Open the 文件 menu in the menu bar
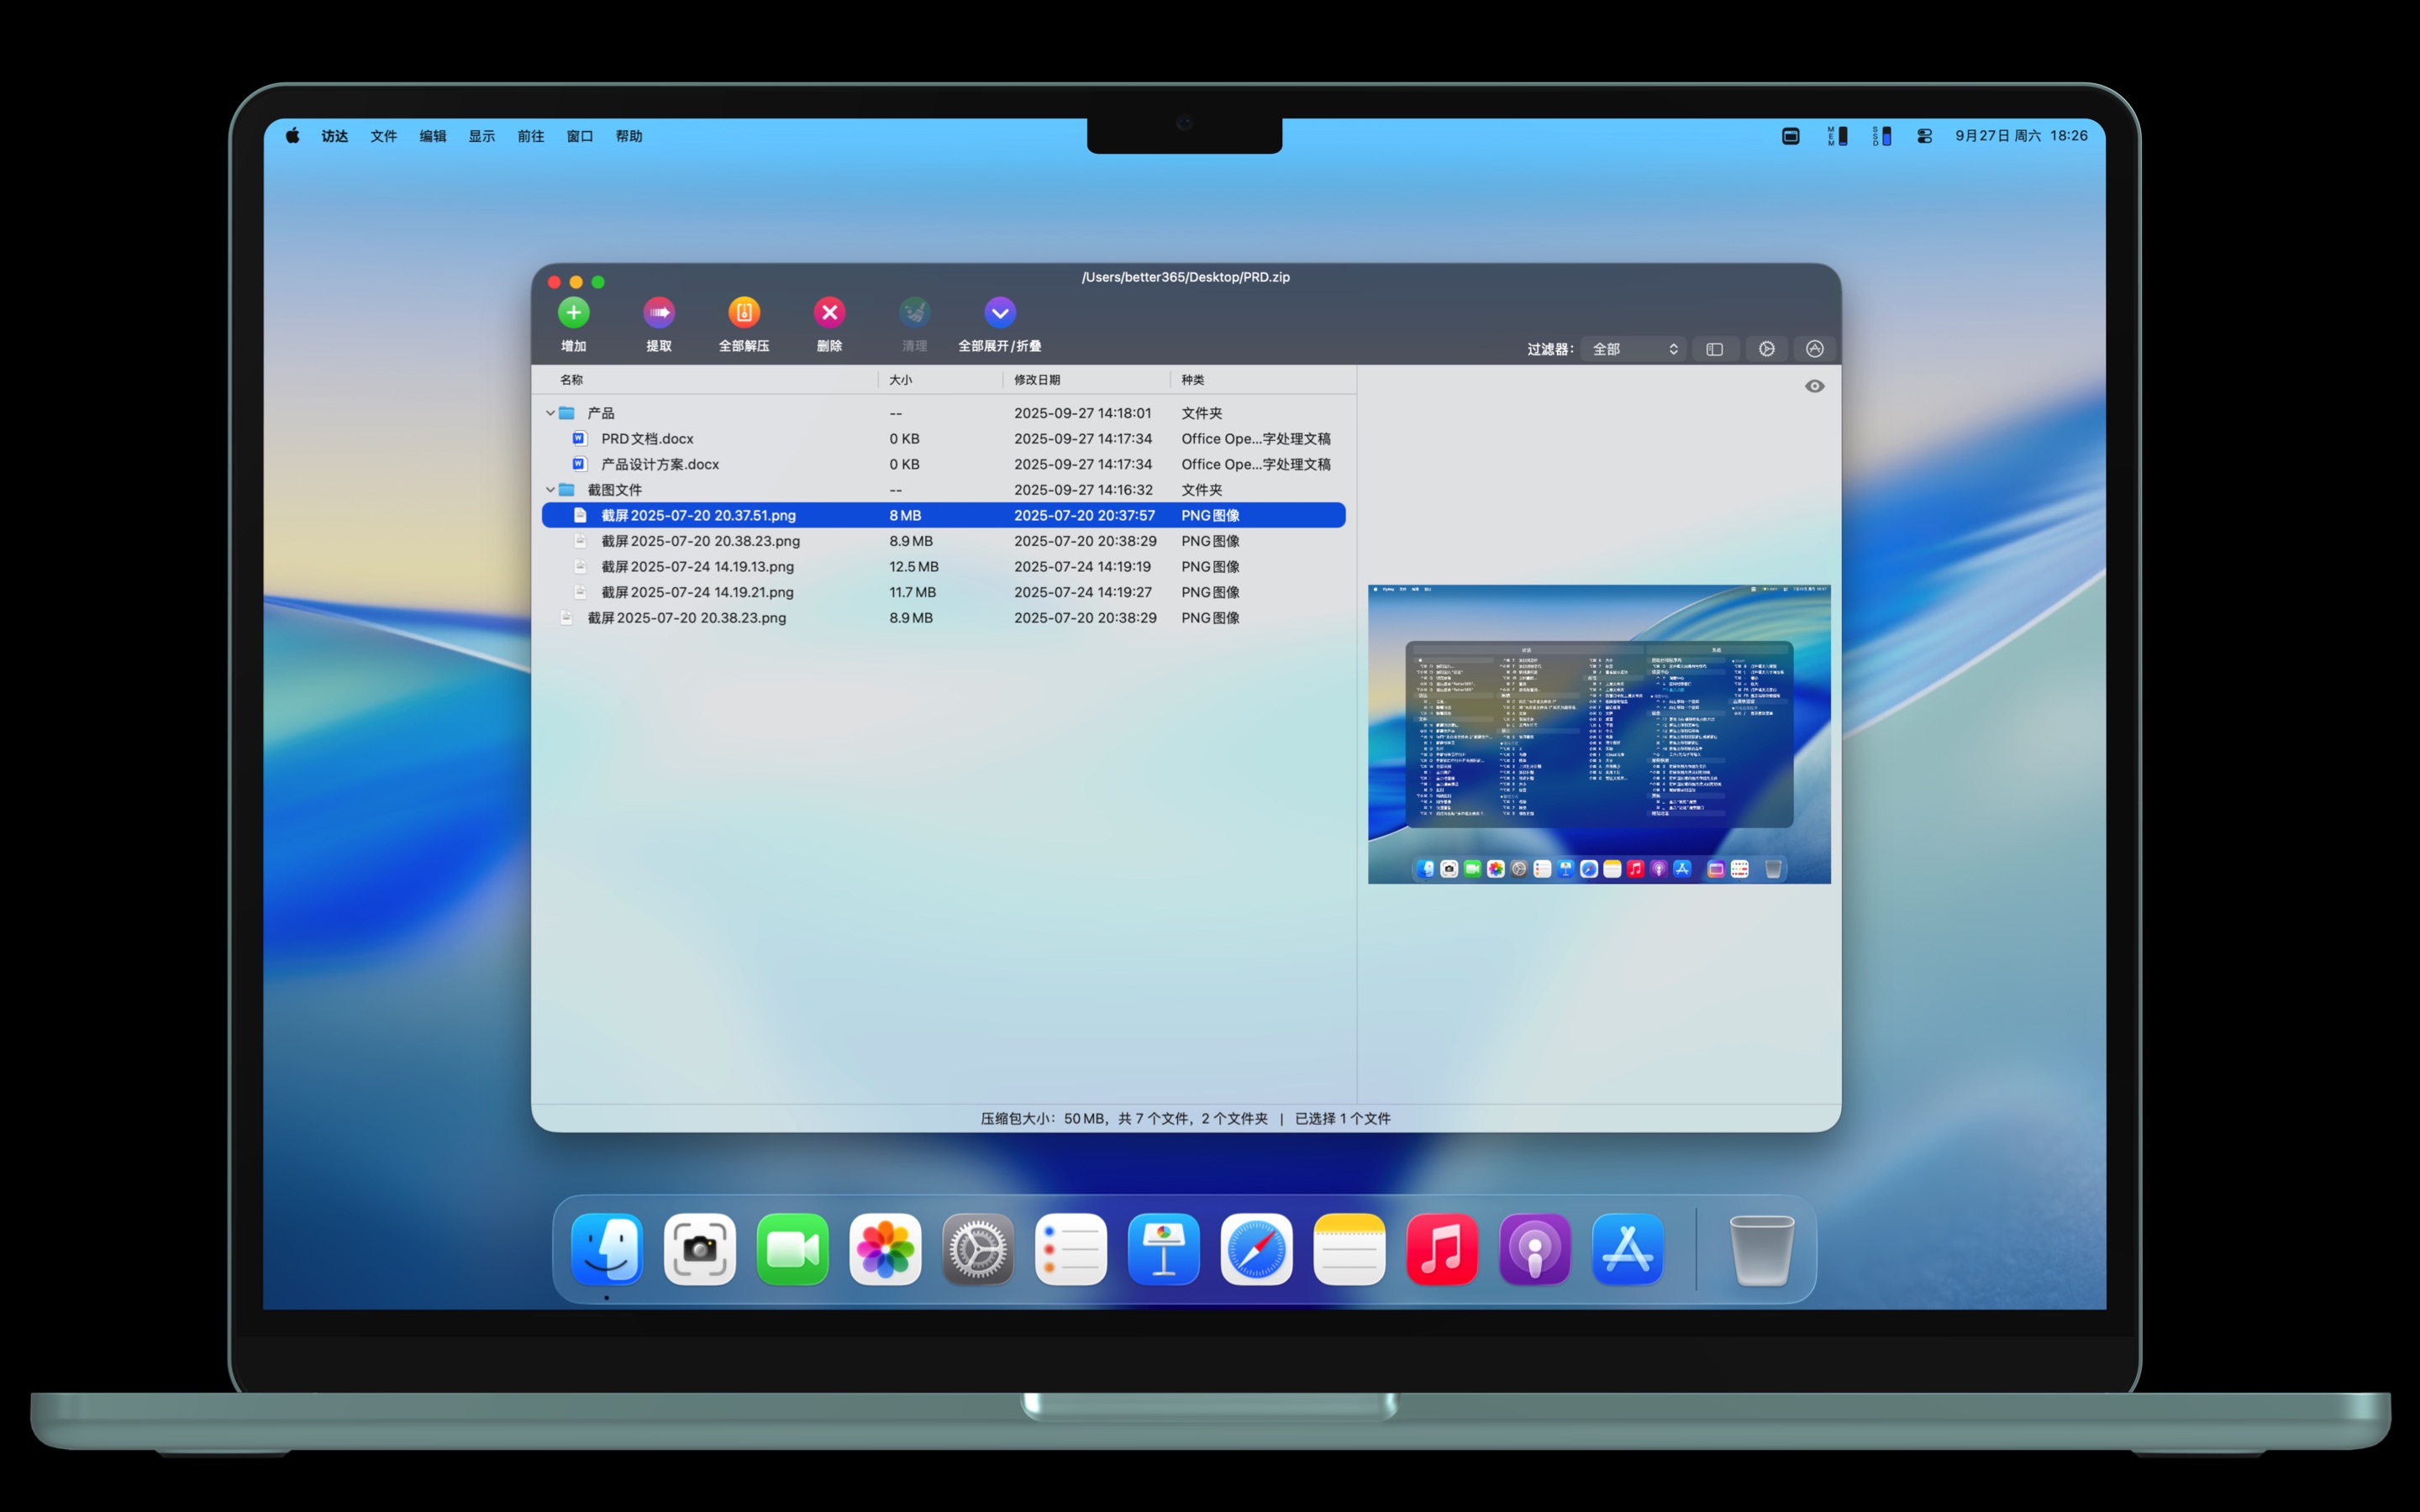The width and height of the screenshot is (2420, 1512). click(383, 136)
